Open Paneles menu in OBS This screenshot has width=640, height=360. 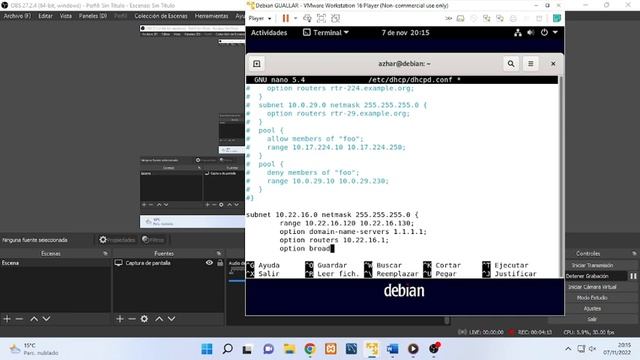[x=93, y=16]
